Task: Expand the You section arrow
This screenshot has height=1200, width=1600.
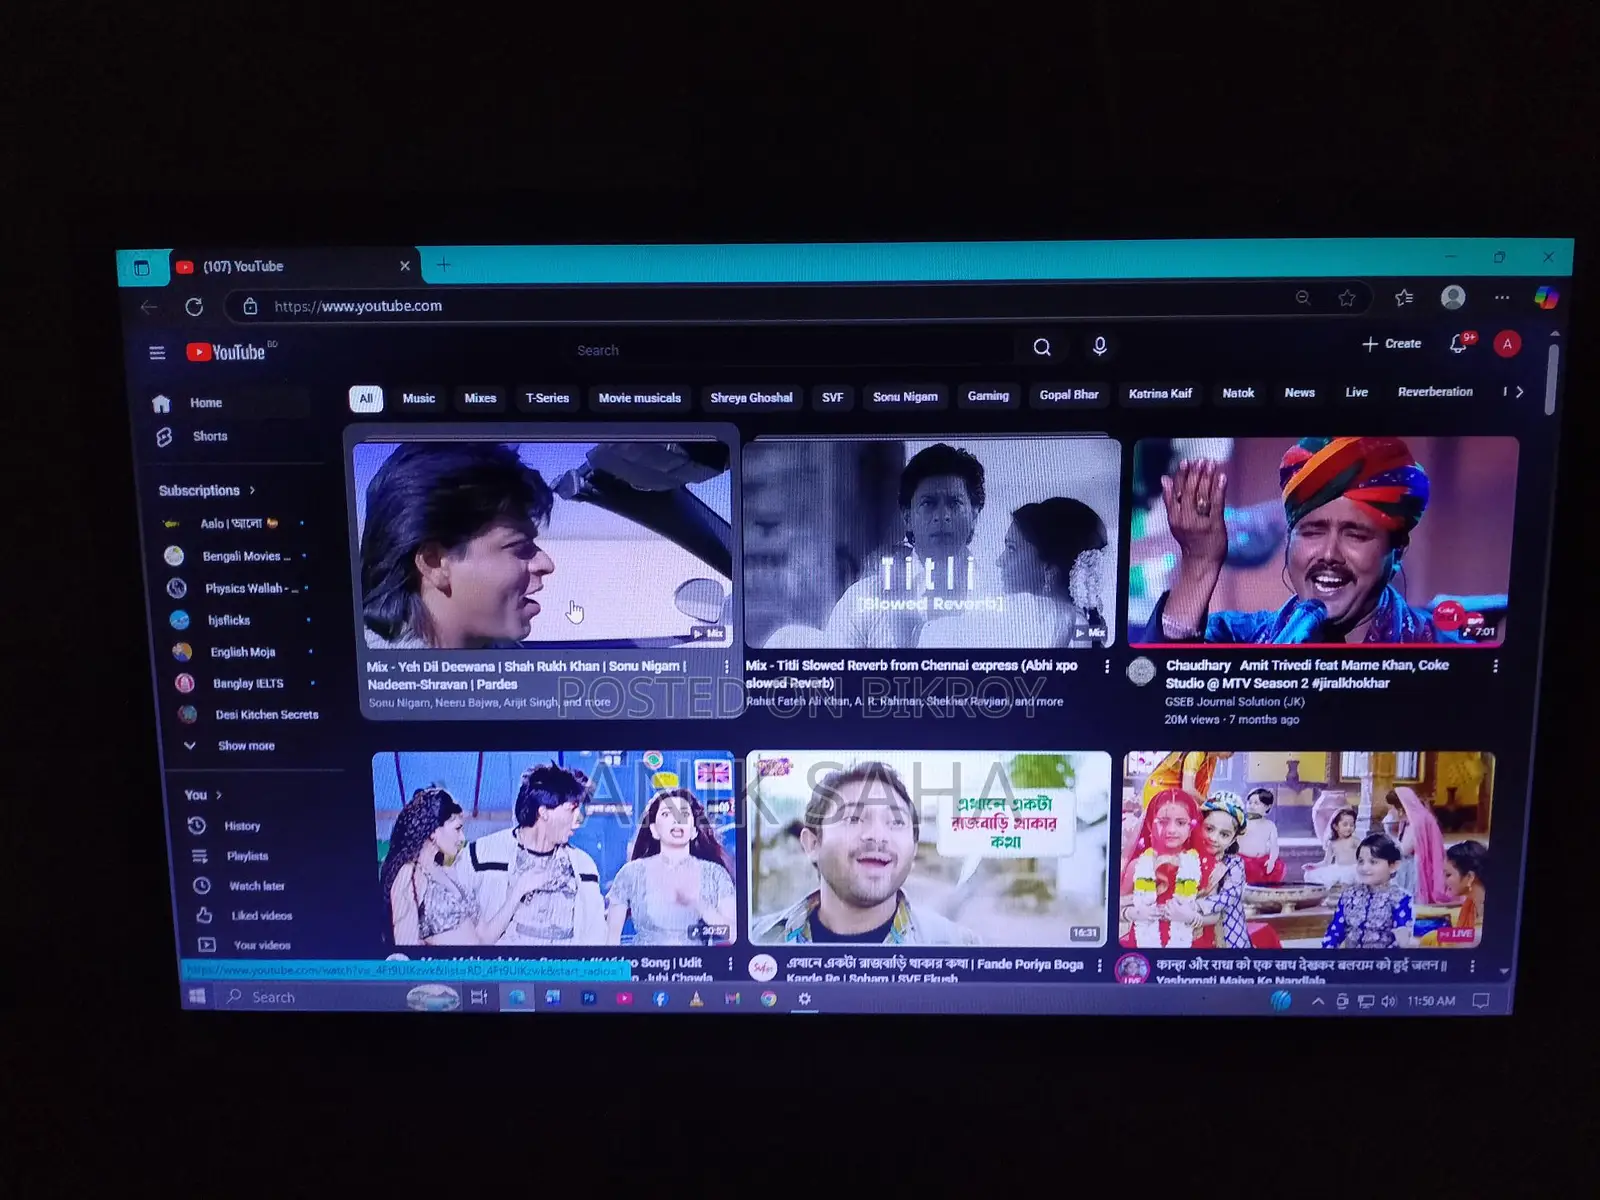Action: coord(218,795)
